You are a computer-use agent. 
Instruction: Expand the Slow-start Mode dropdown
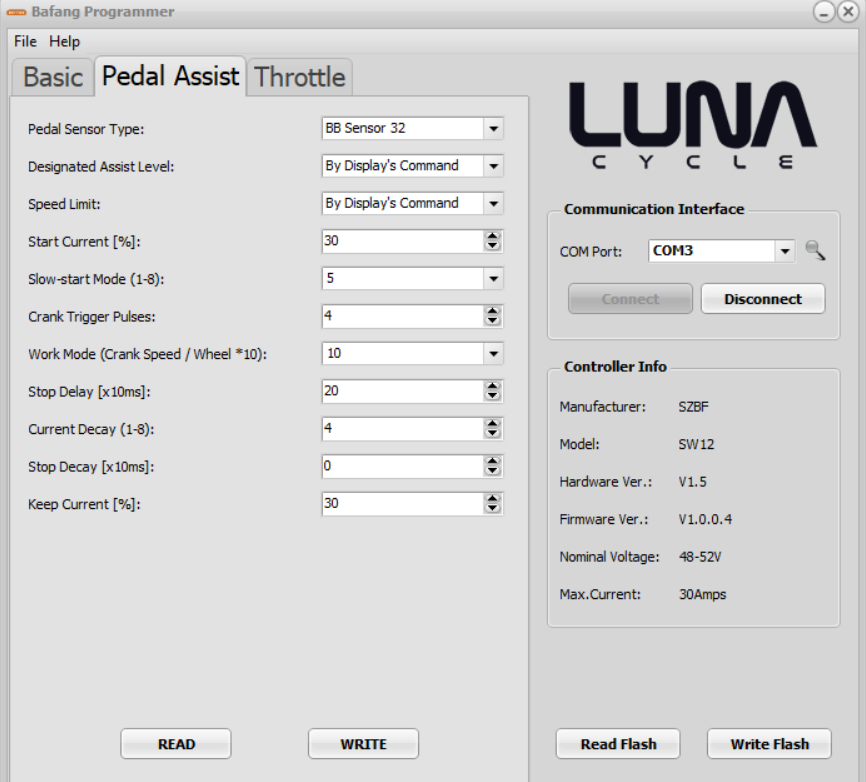(x=492, y=279)
